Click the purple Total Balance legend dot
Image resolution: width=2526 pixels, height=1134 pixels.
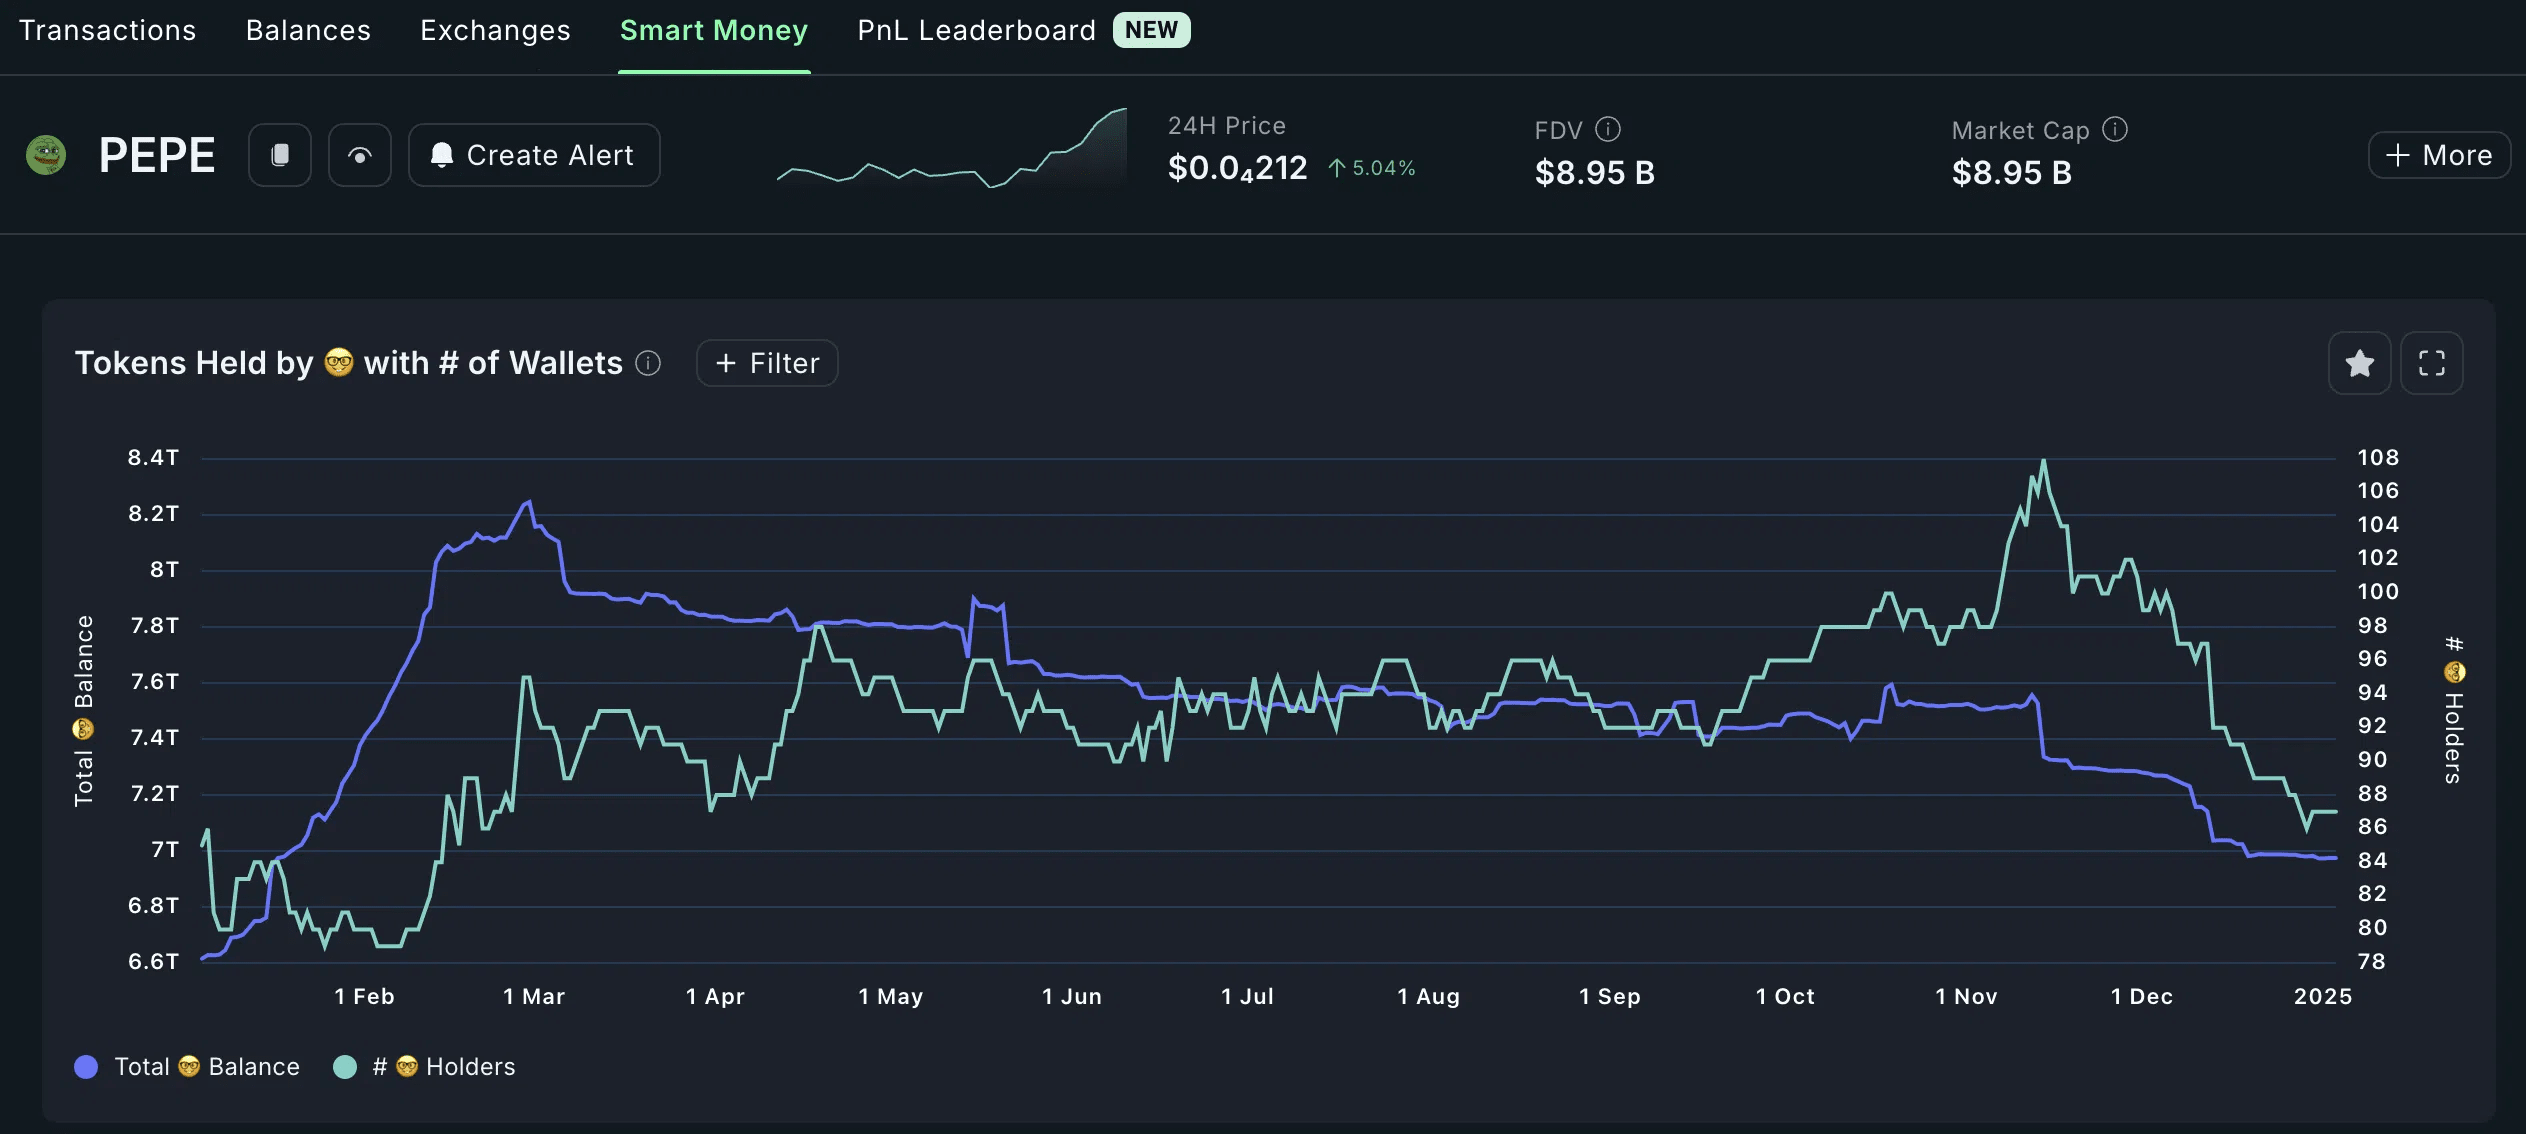pyautogui.click(x=86, y=1067)
